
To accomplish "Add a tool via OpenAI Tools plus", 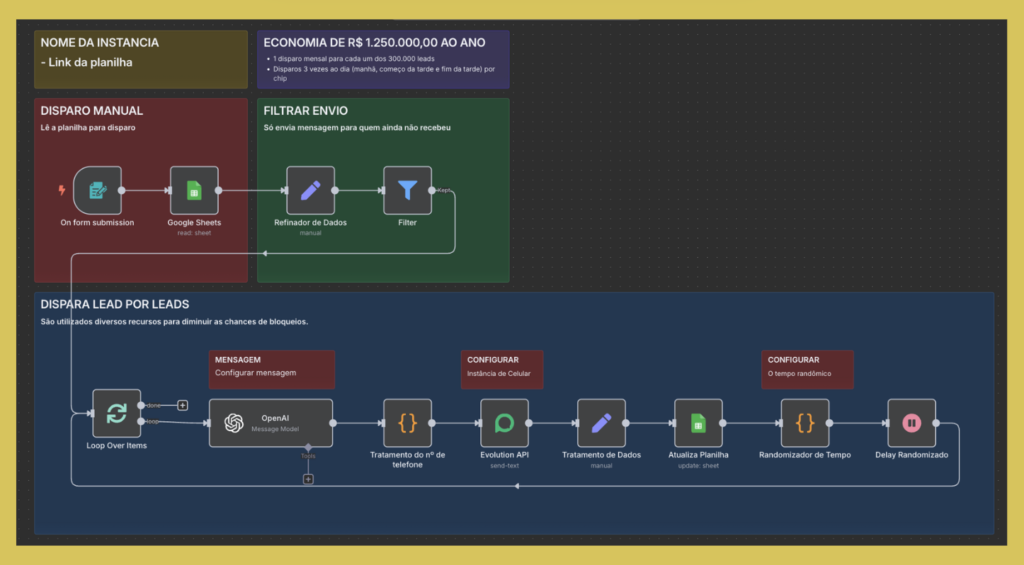I will 308,479.
